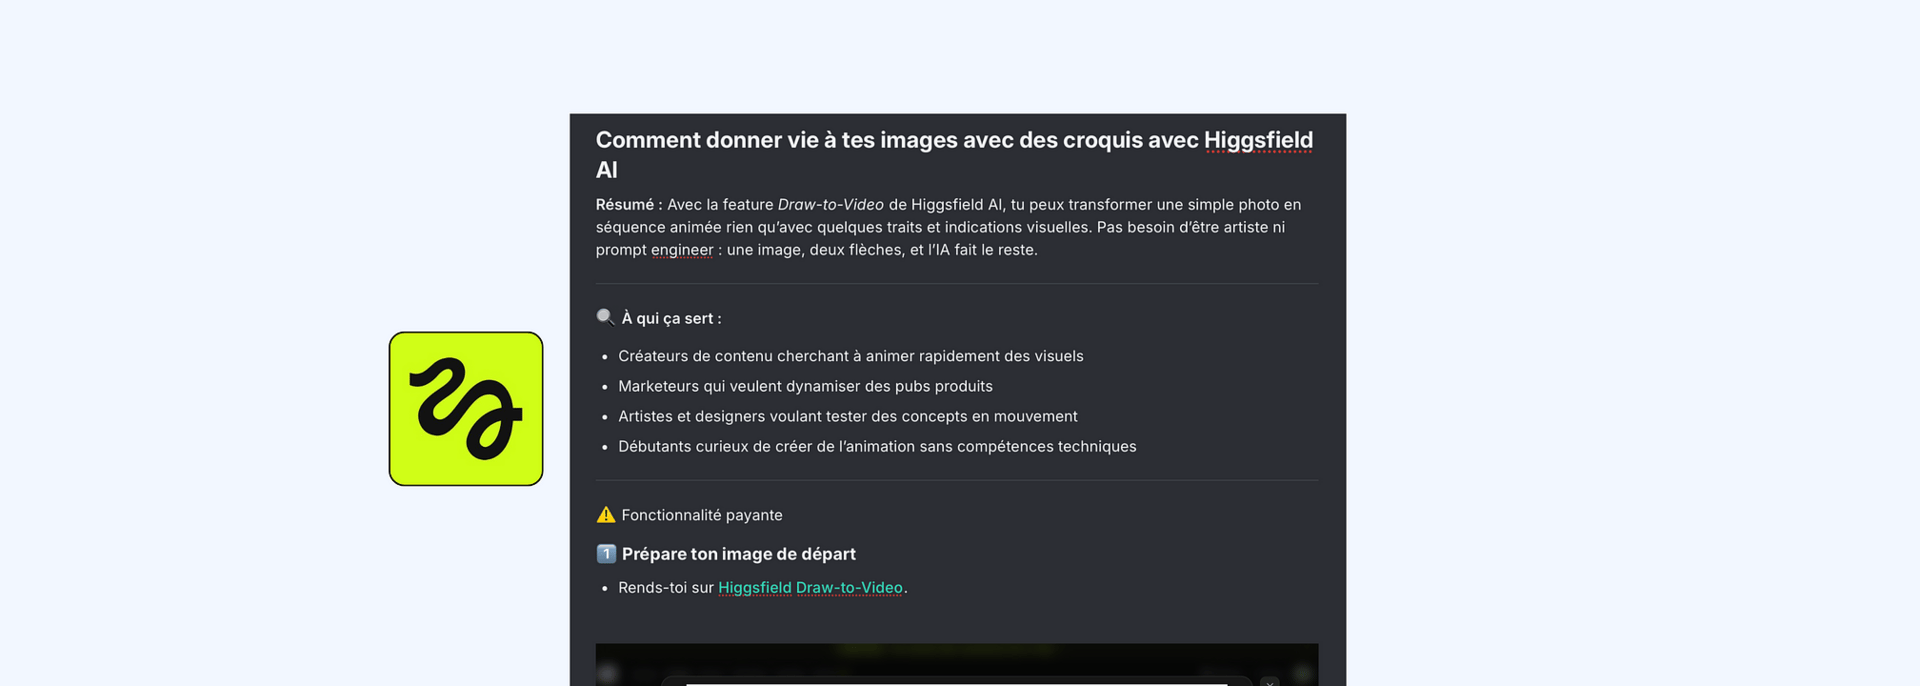The width and height of the screenshot is (1920, 686).
Task: Click the Fonctionnalité payante notice
Action: point(702,515)
